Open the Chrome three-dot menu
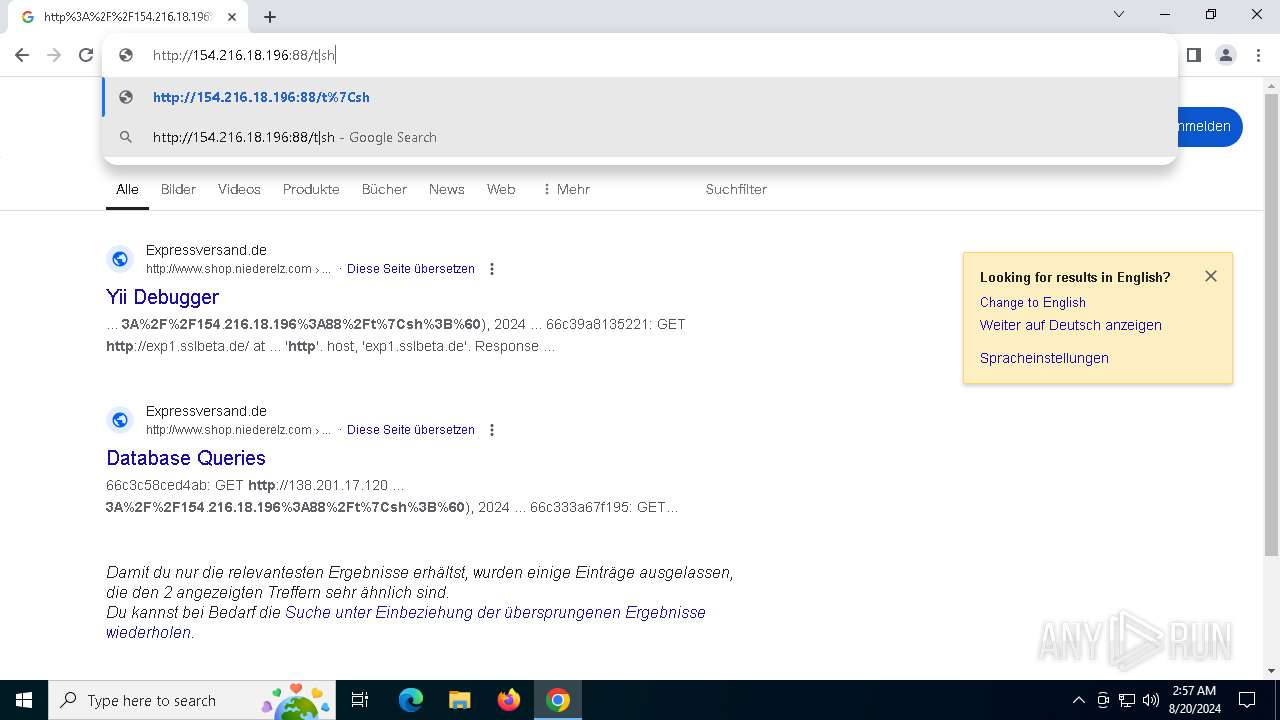Image resolution: width=1280 pixels, height=720 pixels. [x=1258, y=55]
